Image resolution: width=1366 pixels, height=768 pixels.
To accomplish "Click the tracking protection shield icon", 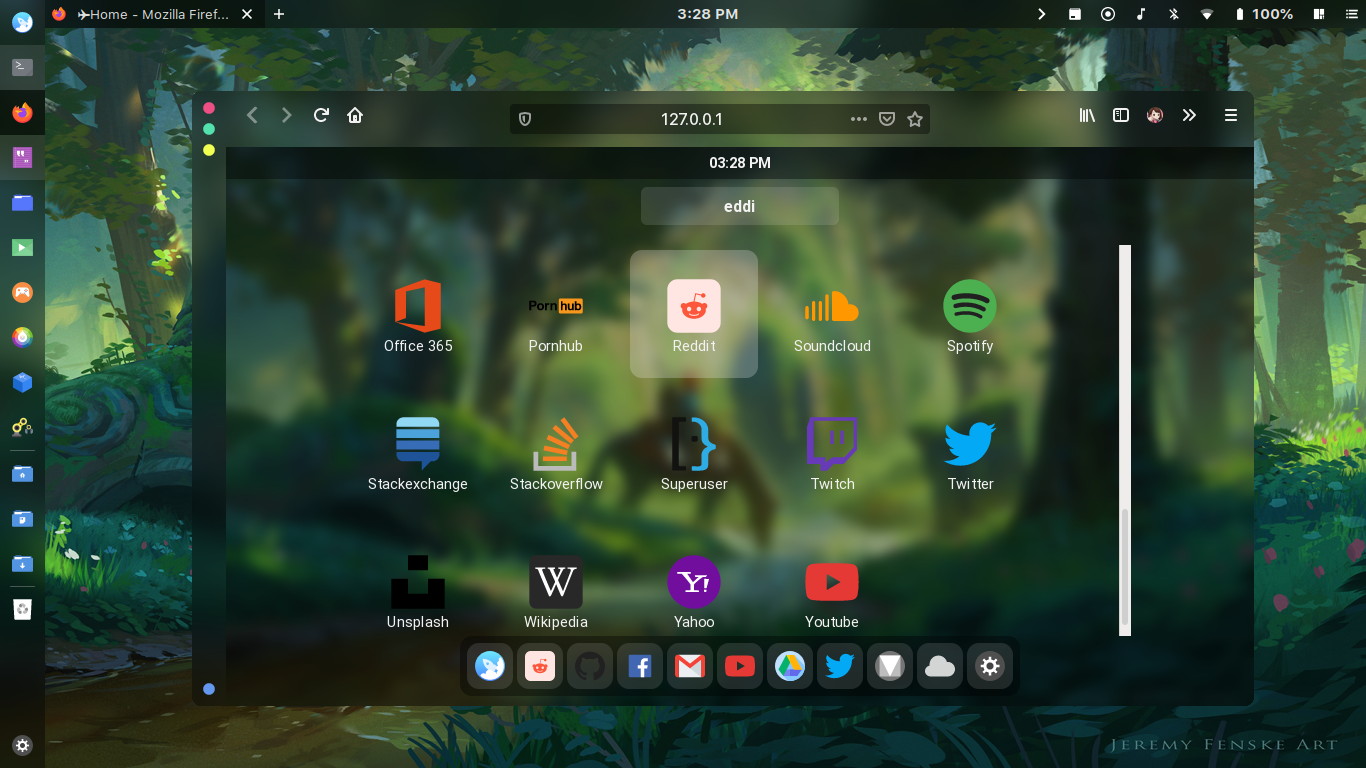I will click(525, 119).
